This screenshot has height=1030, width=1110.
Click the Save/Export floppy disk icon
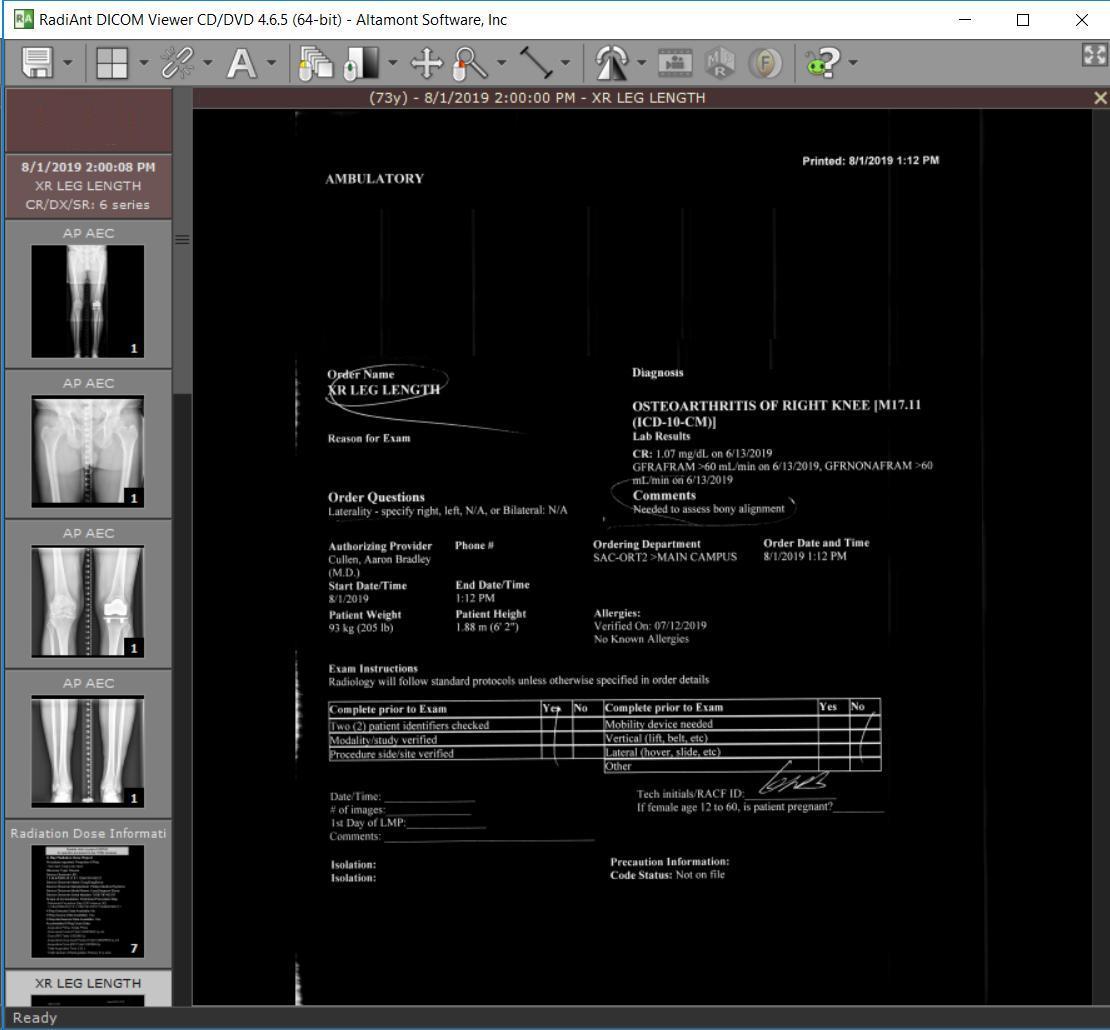coord(37,62)
